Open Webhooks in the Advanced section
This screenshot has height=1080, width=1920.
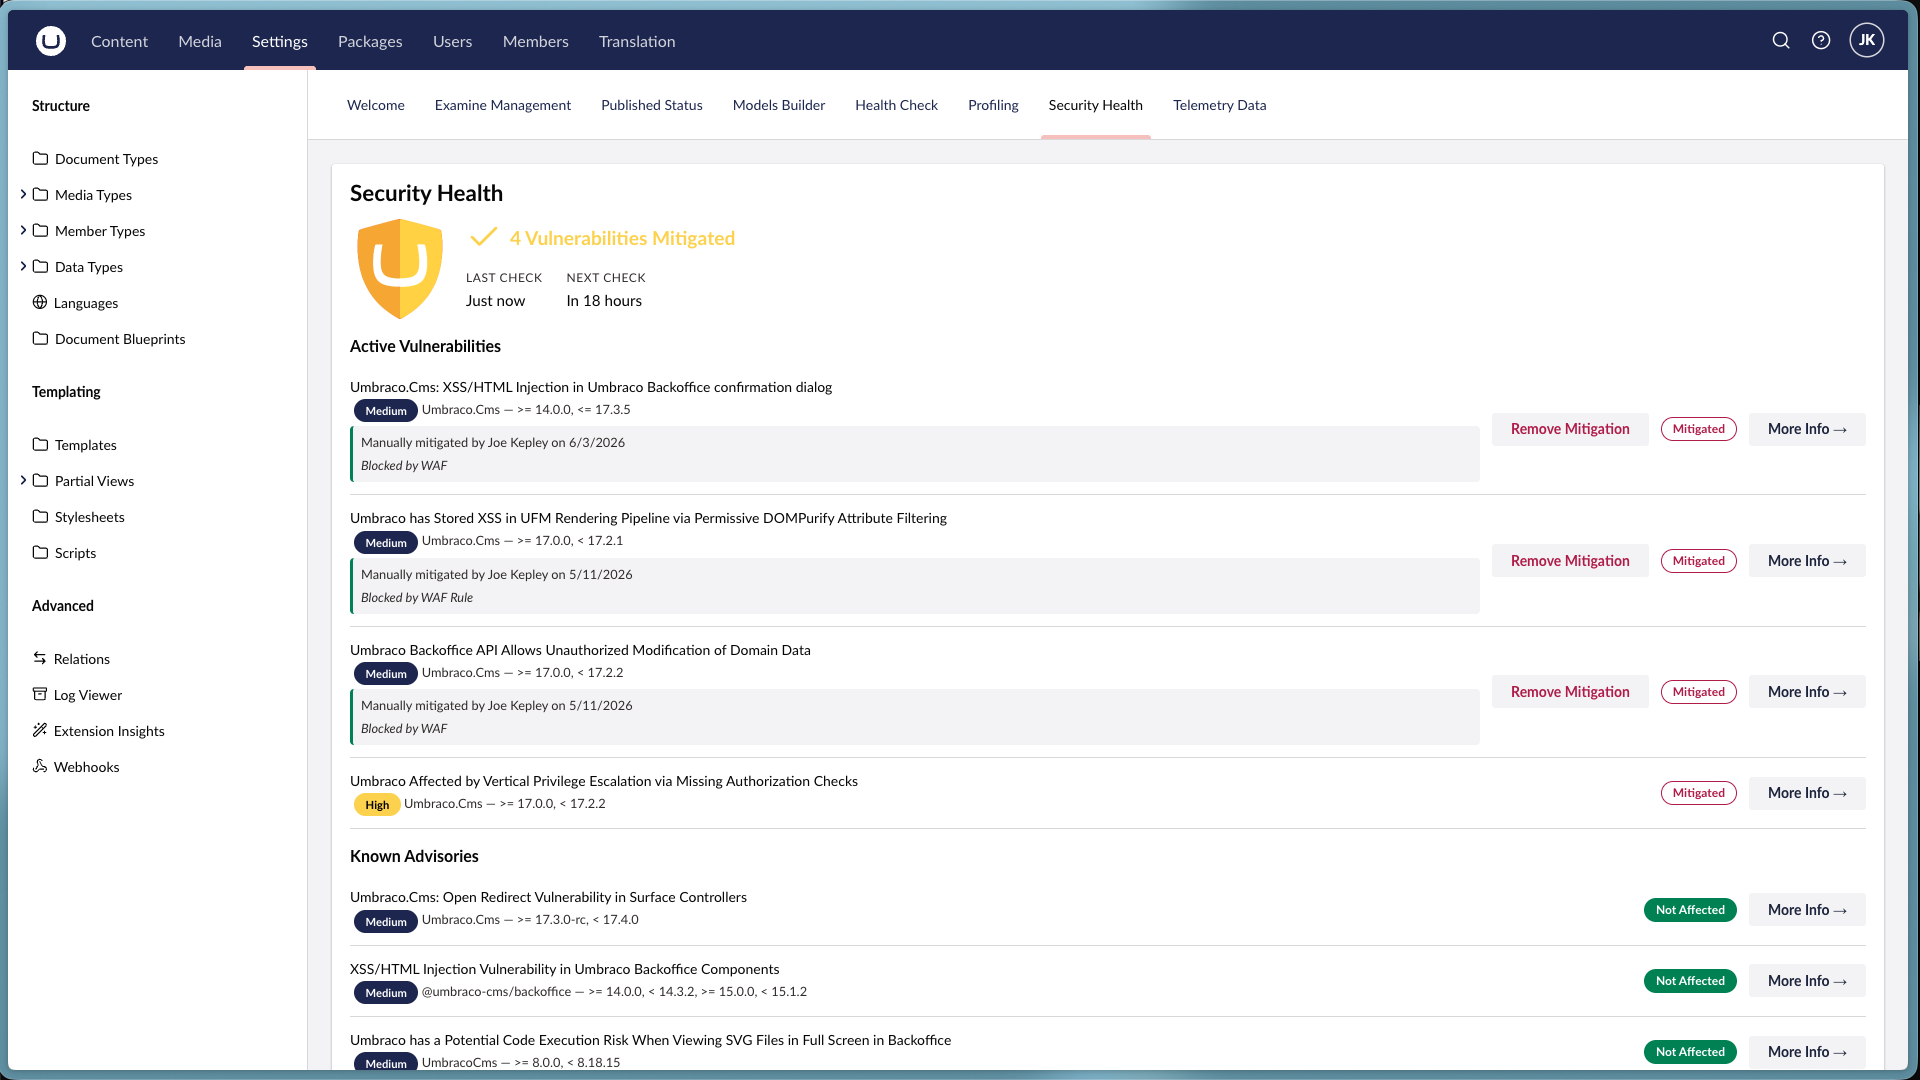[x=86, y=767]
